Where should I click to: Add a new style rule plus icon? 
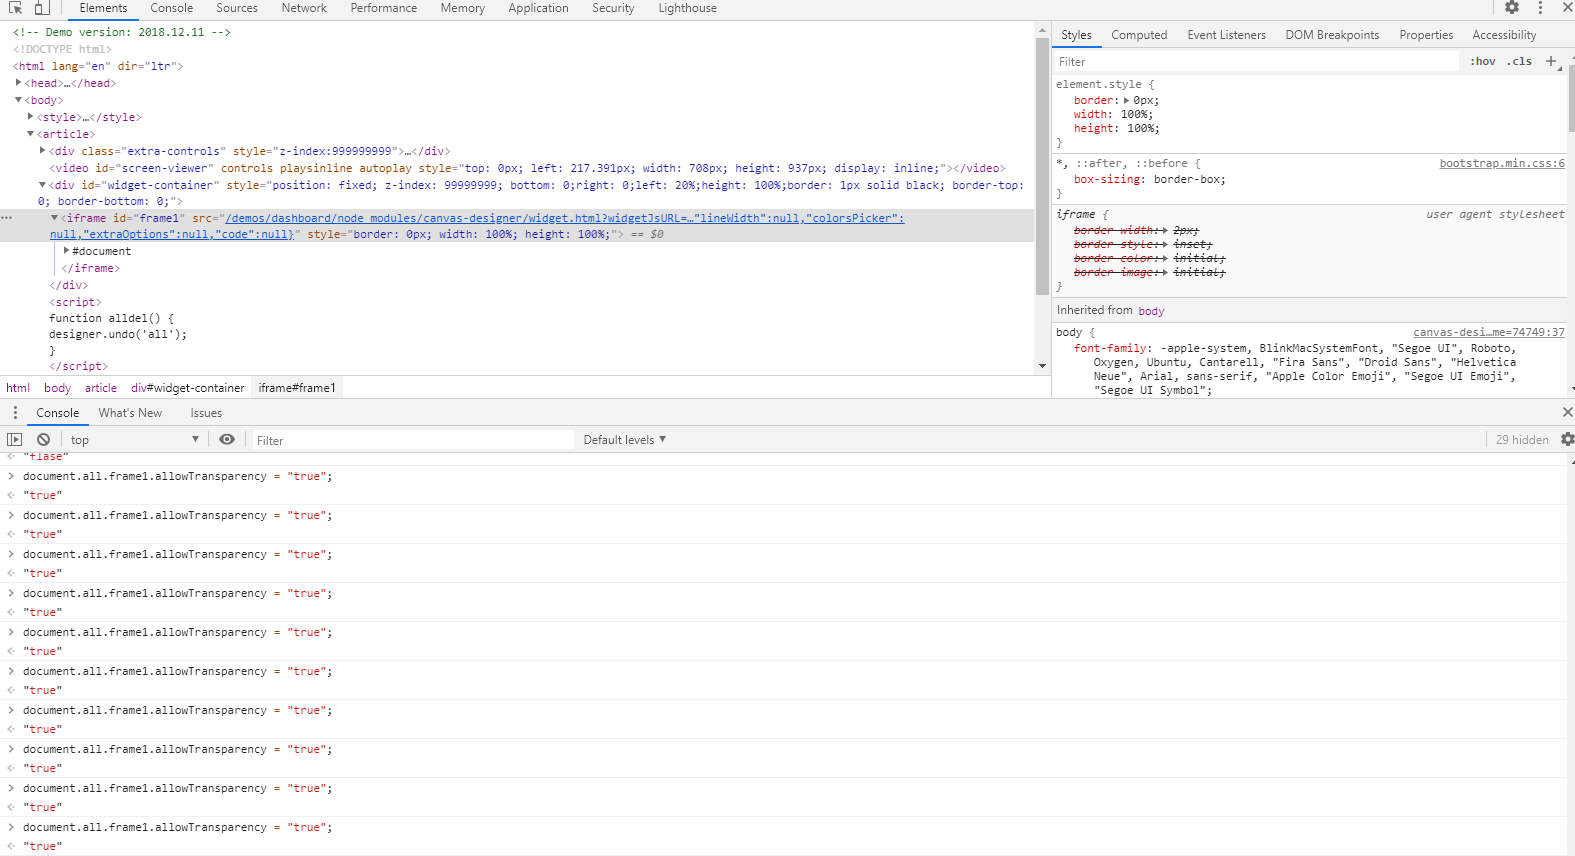[1551, 61]
